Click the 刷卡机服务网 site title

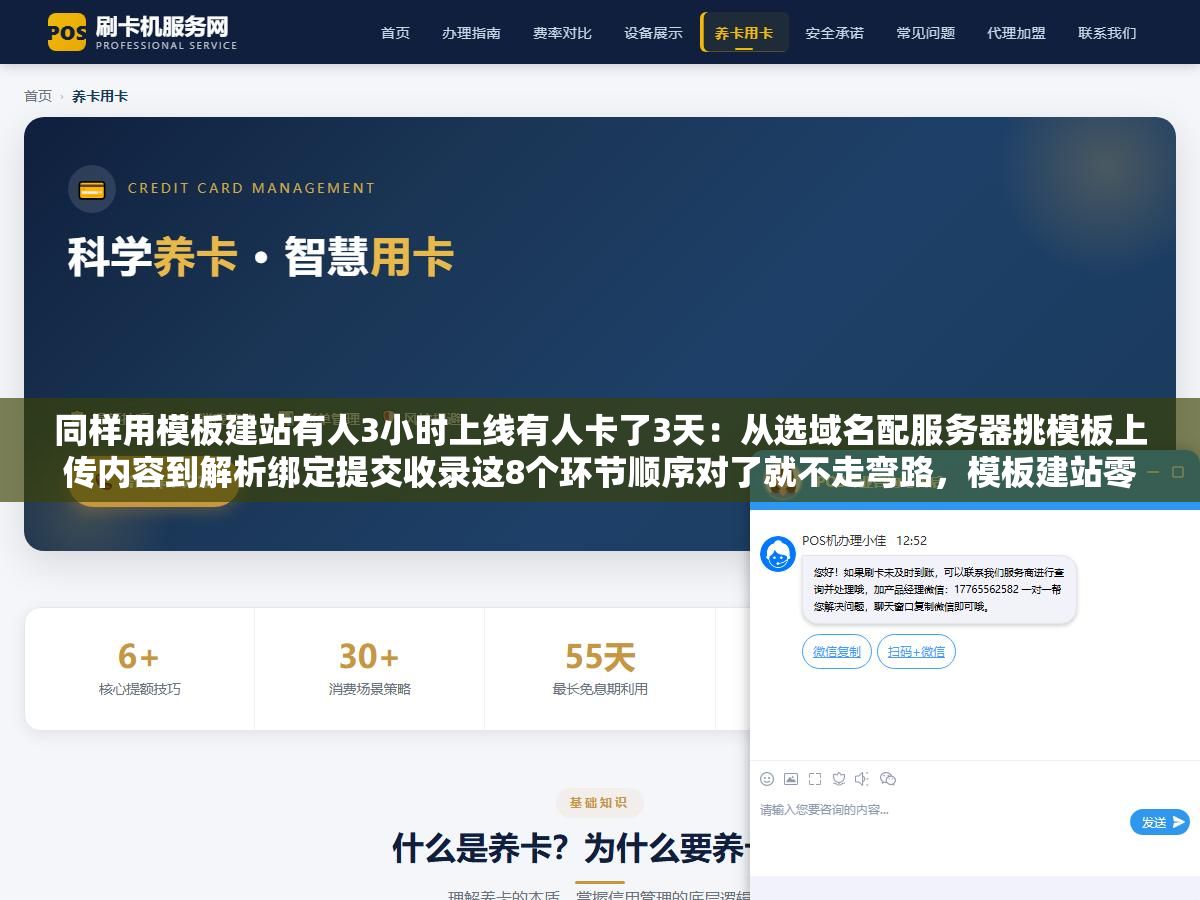(x=162, y=25)
